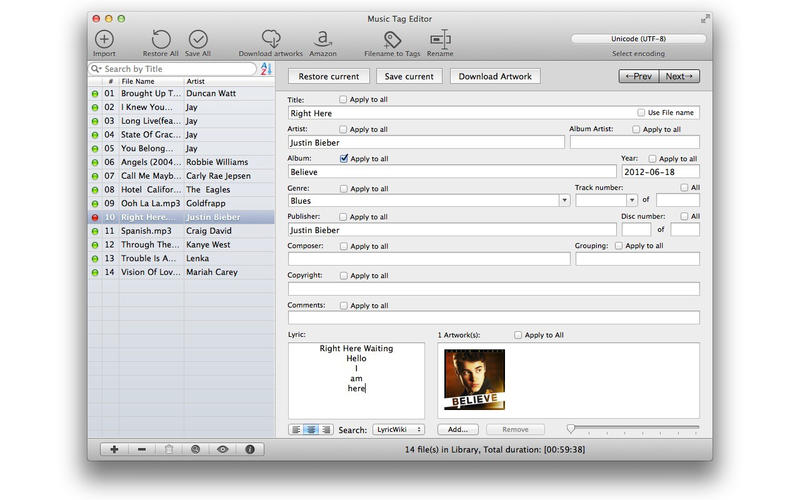
Task: Click the eye preview icon in bottom bar
Action: [x=222, y=449]
